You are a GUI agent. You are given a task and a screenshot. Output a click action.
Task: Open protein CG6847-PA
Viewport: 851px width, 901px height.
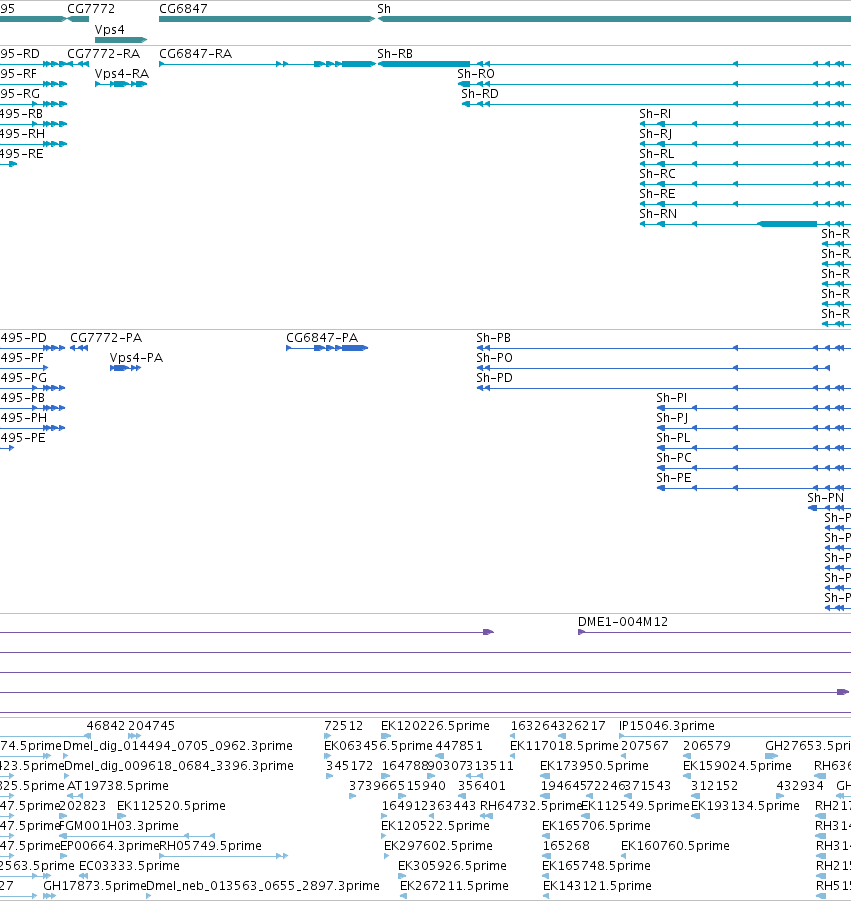point(322,338)
